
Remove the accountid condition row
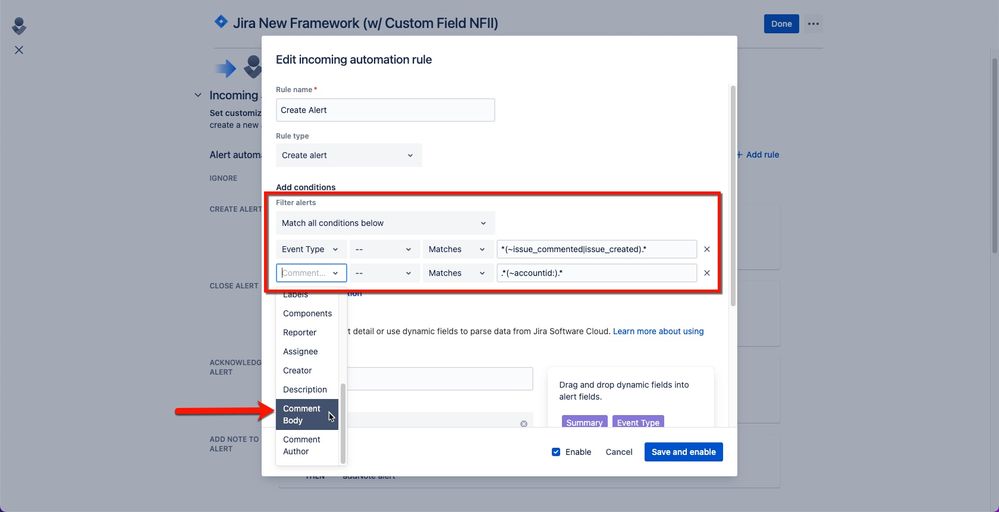click(707, 273)
